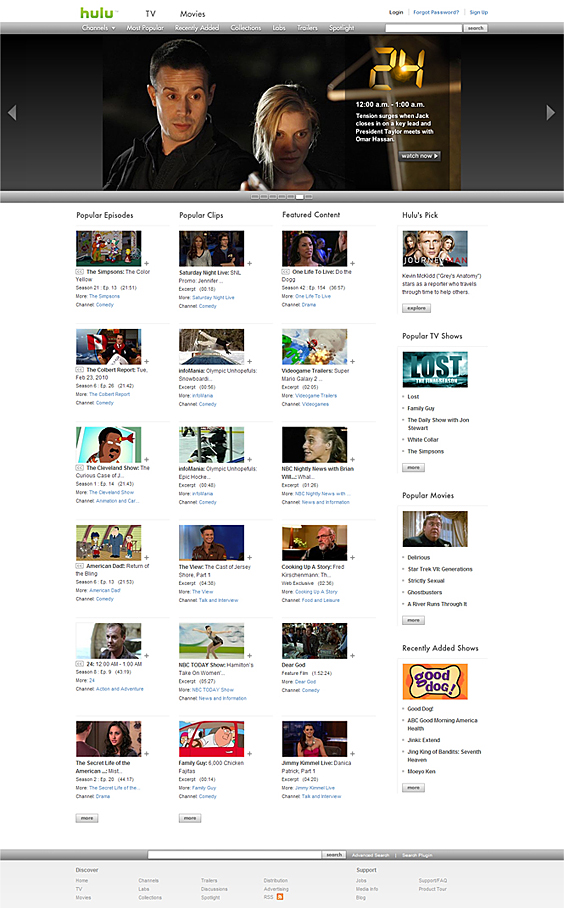This screenshot has width=564, height=908.
Task: Go to Most Popular
Action: point(145,28)
